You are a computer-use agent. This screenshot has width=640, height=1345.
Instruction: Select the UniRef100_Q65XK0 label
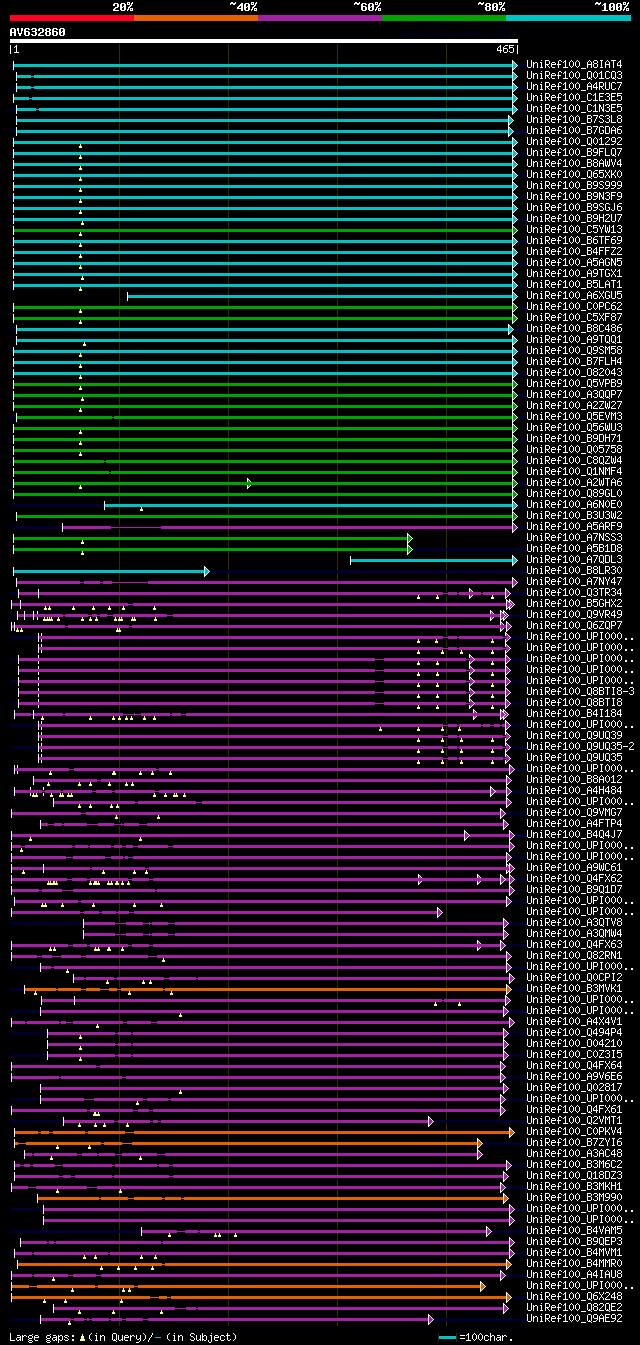(x=574, y=174)
